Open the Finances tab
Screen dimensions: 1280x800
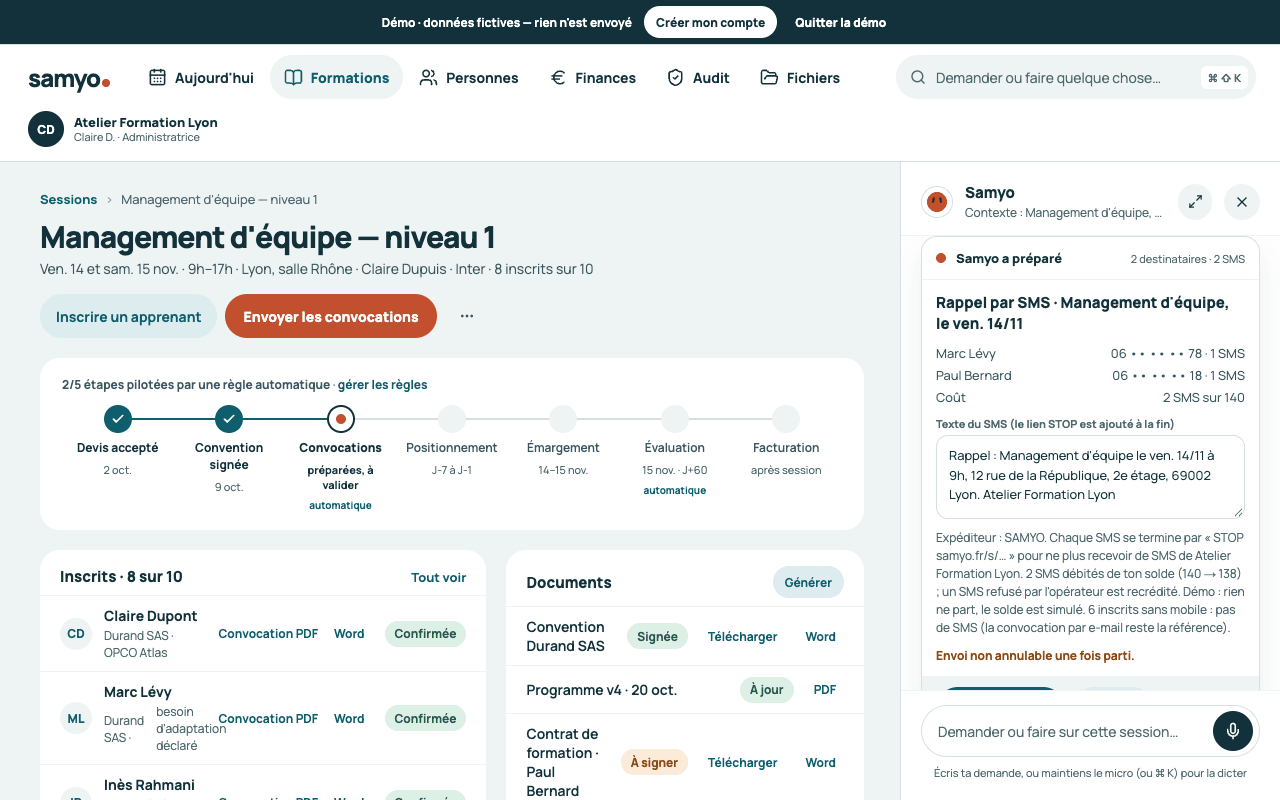pos(593,77)
